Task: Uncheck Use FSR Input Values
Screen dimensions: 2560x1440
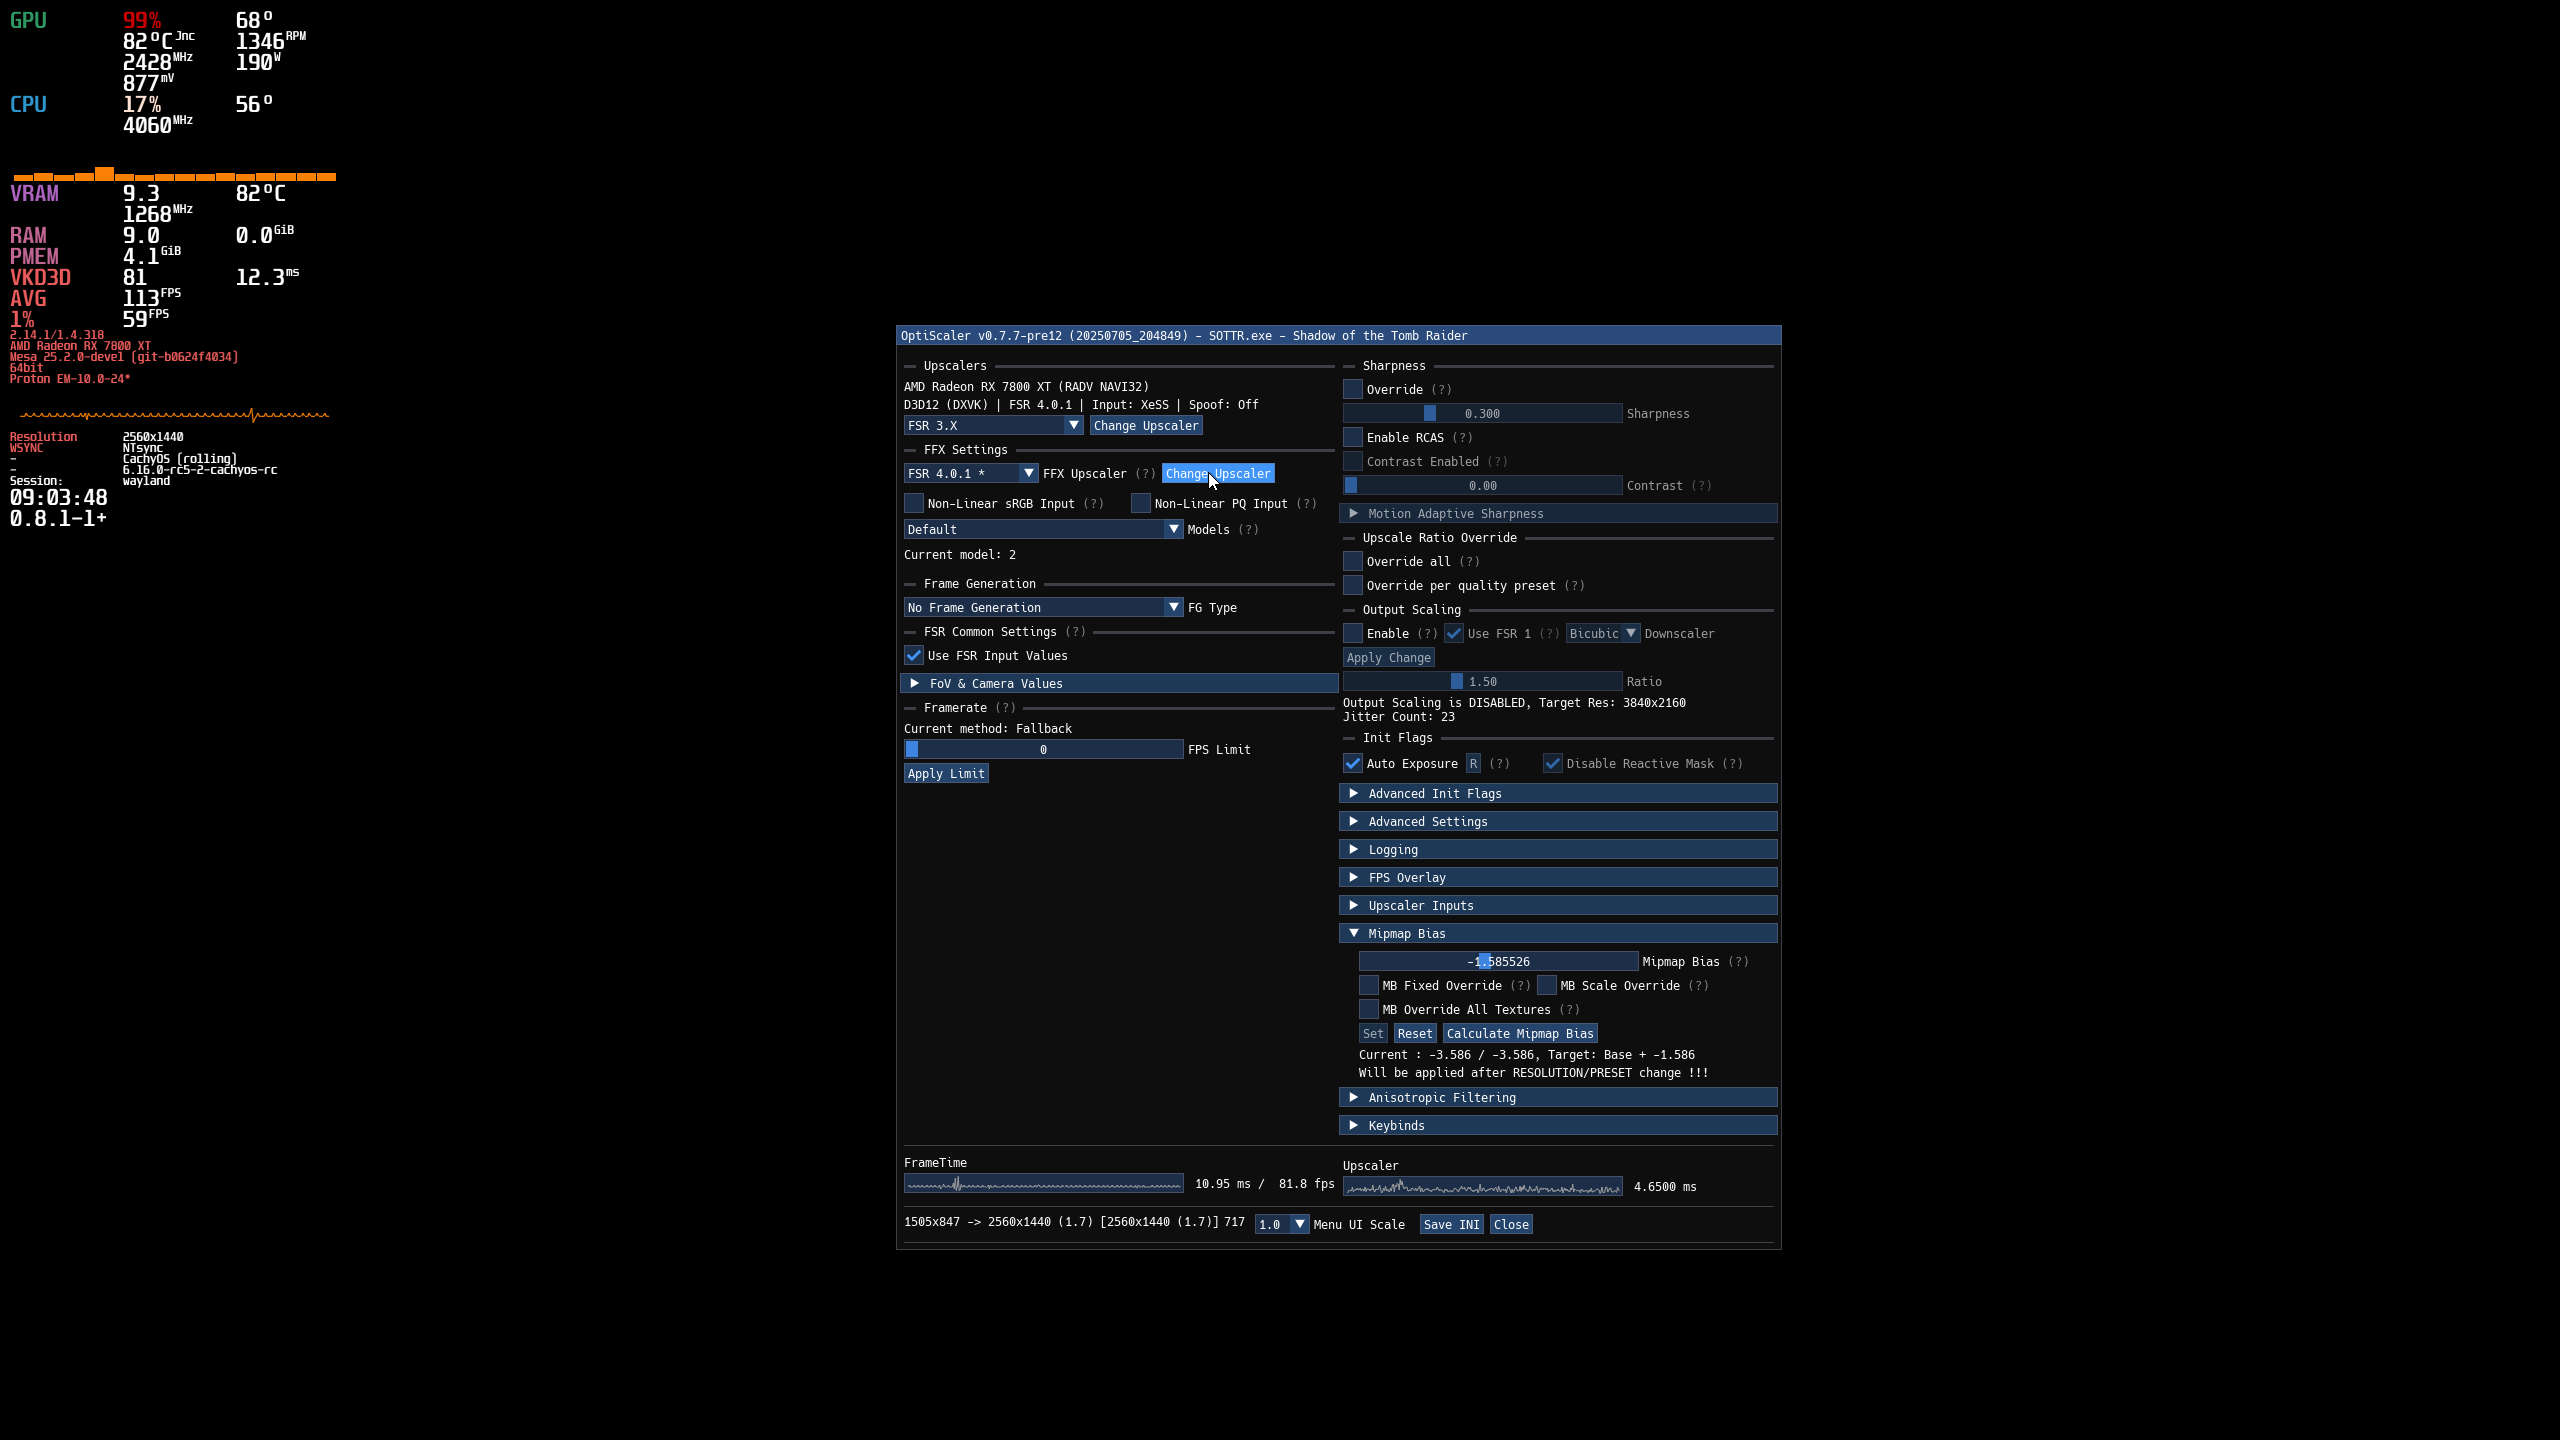Action: click(x=914, y=656)
